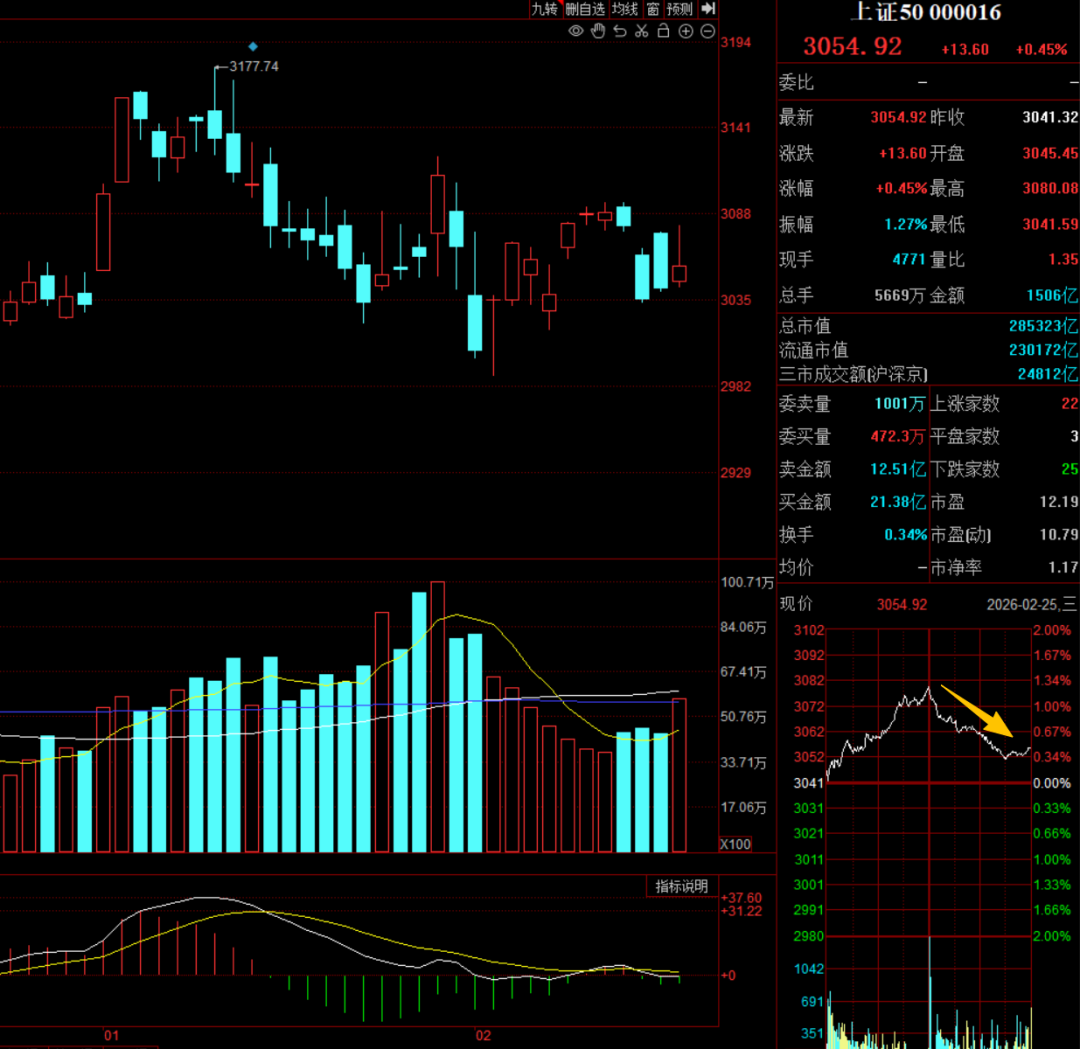Click the +37.60 MACD axis value
The image size is (1080, 1049).
click(741, 897)
